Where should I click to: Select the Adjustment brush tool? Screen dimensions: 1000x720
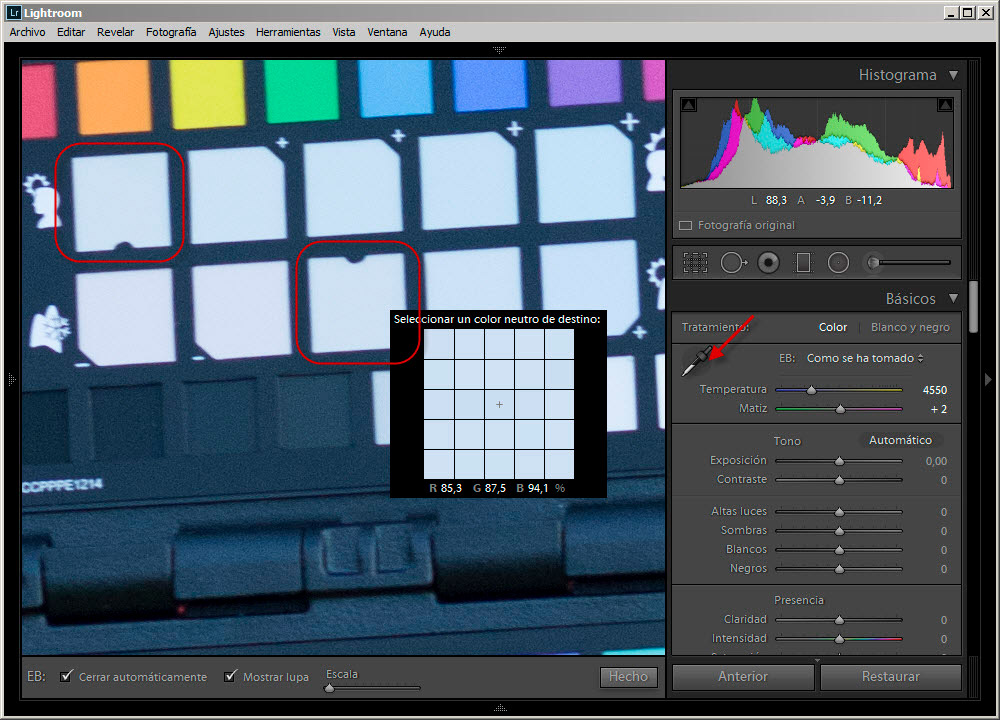coord(872,262)
